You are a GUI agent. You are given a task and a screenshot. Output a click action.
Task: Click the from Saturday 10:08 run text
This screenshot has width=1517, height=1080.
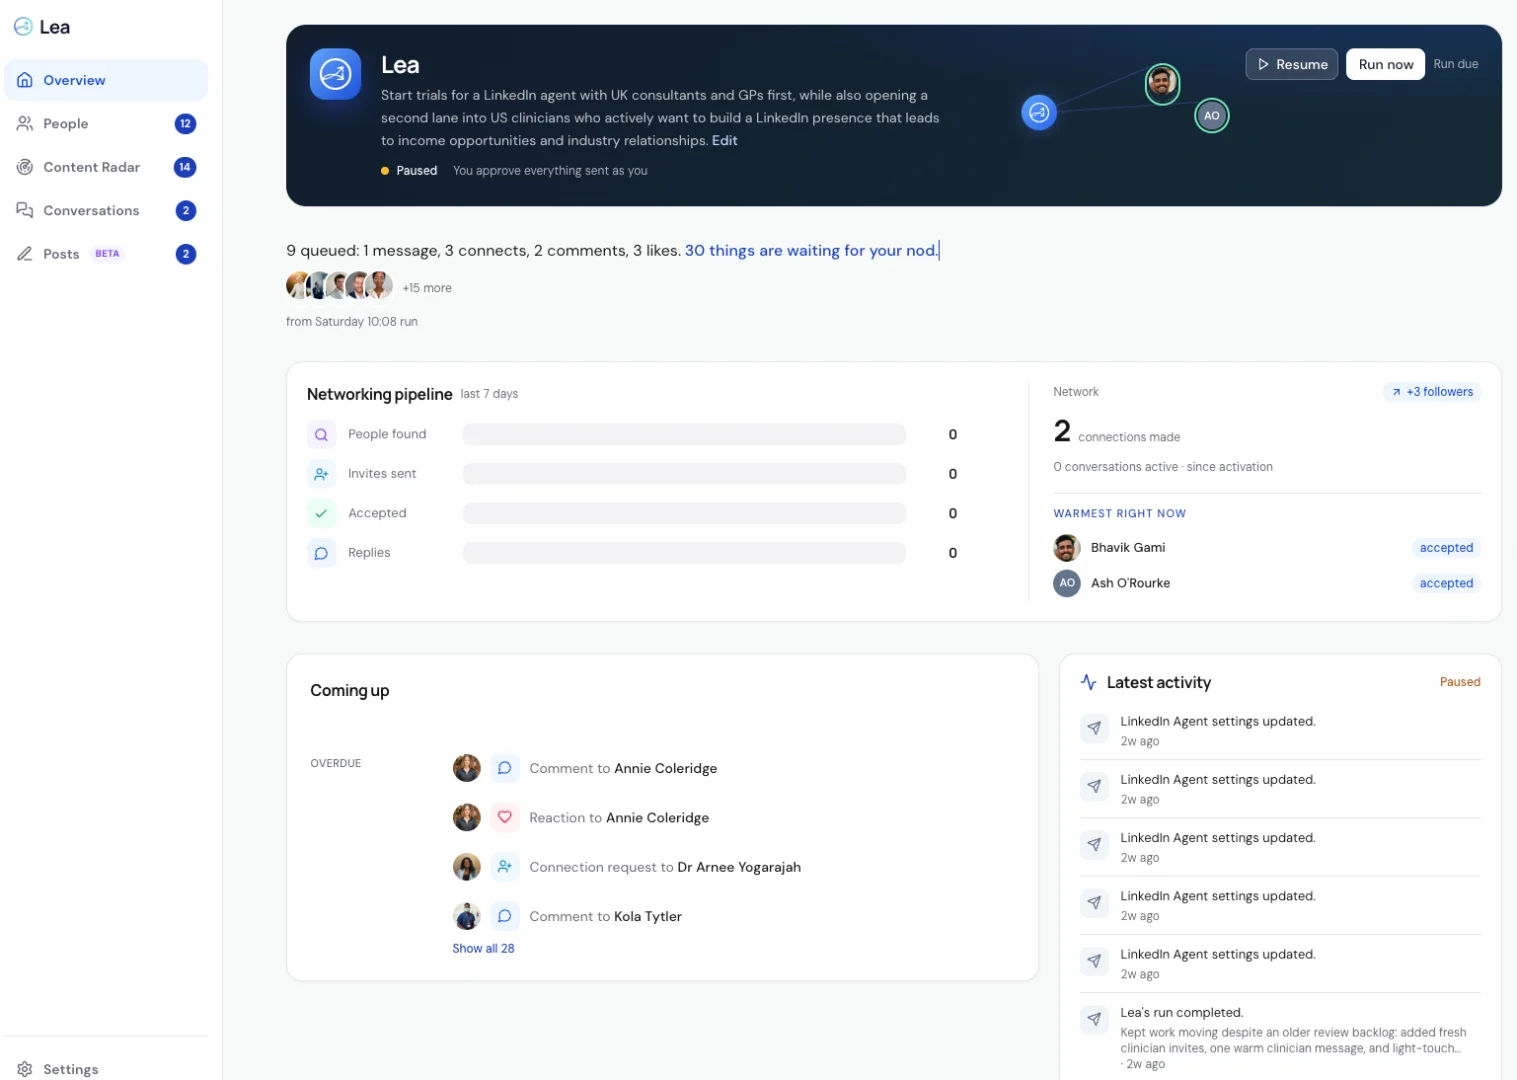pos(352,322)
